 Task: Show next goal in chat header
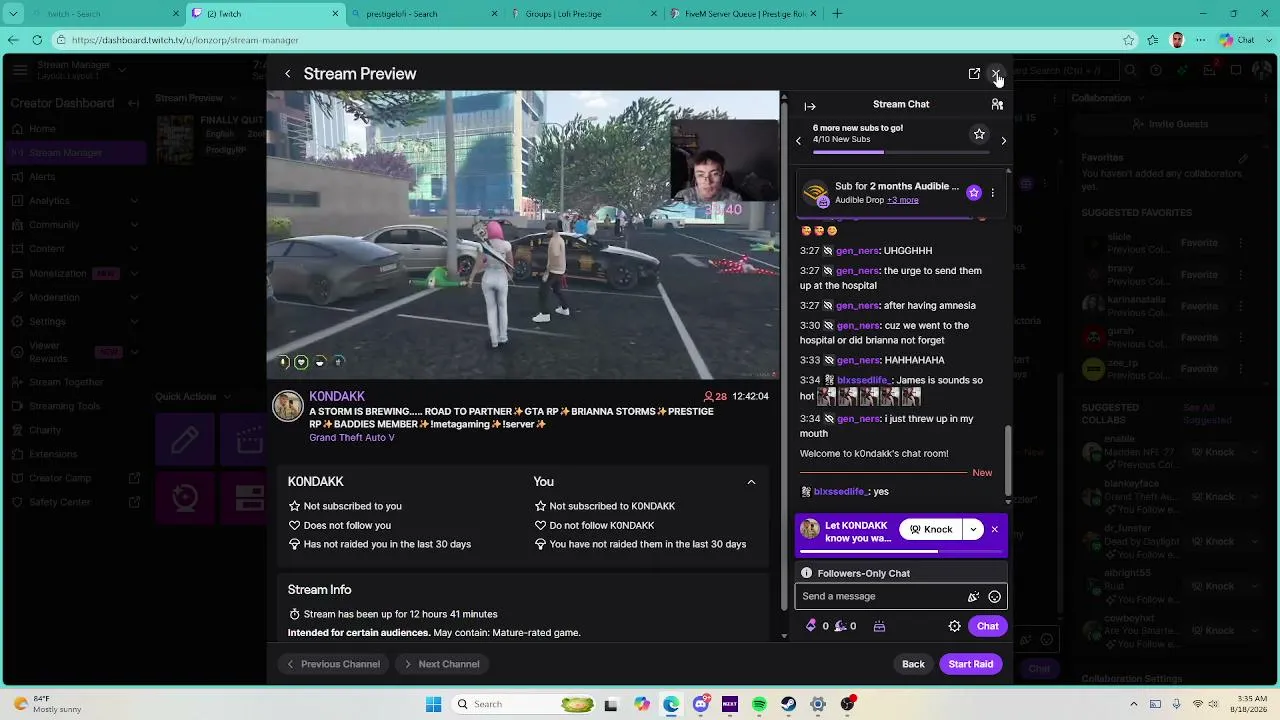coord(1003,141)
